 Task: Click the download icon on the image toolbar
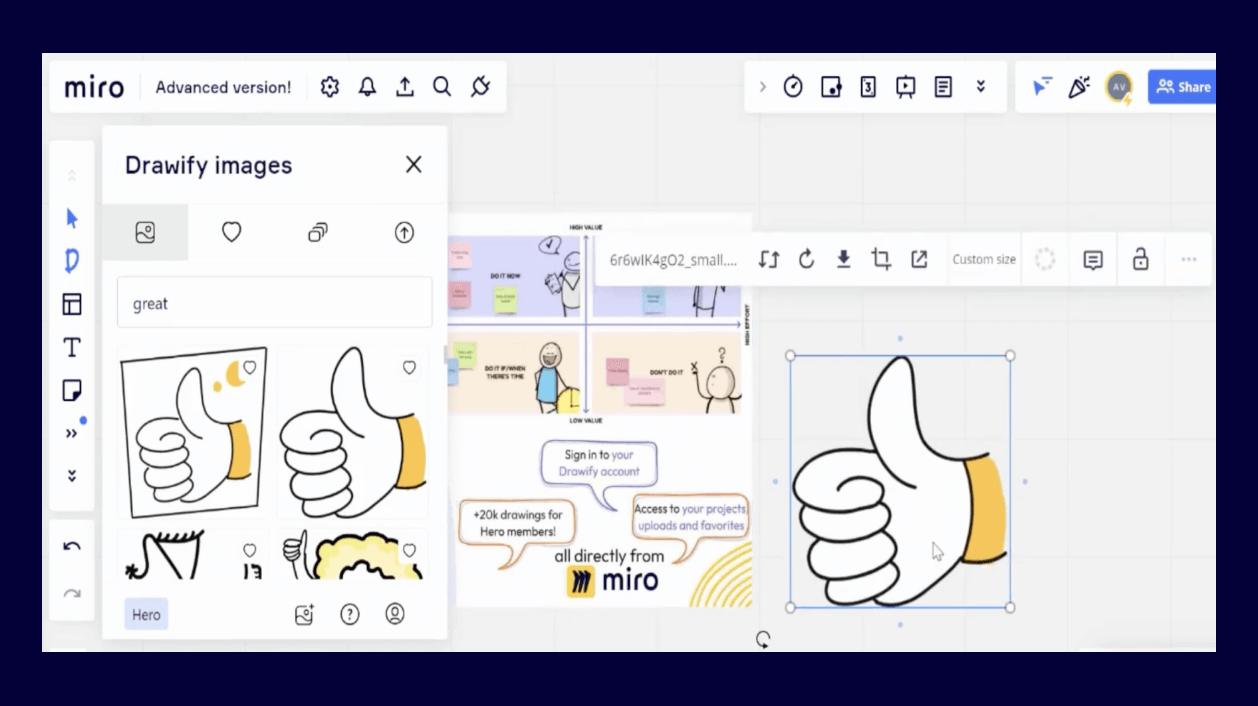tap(843, 258)
